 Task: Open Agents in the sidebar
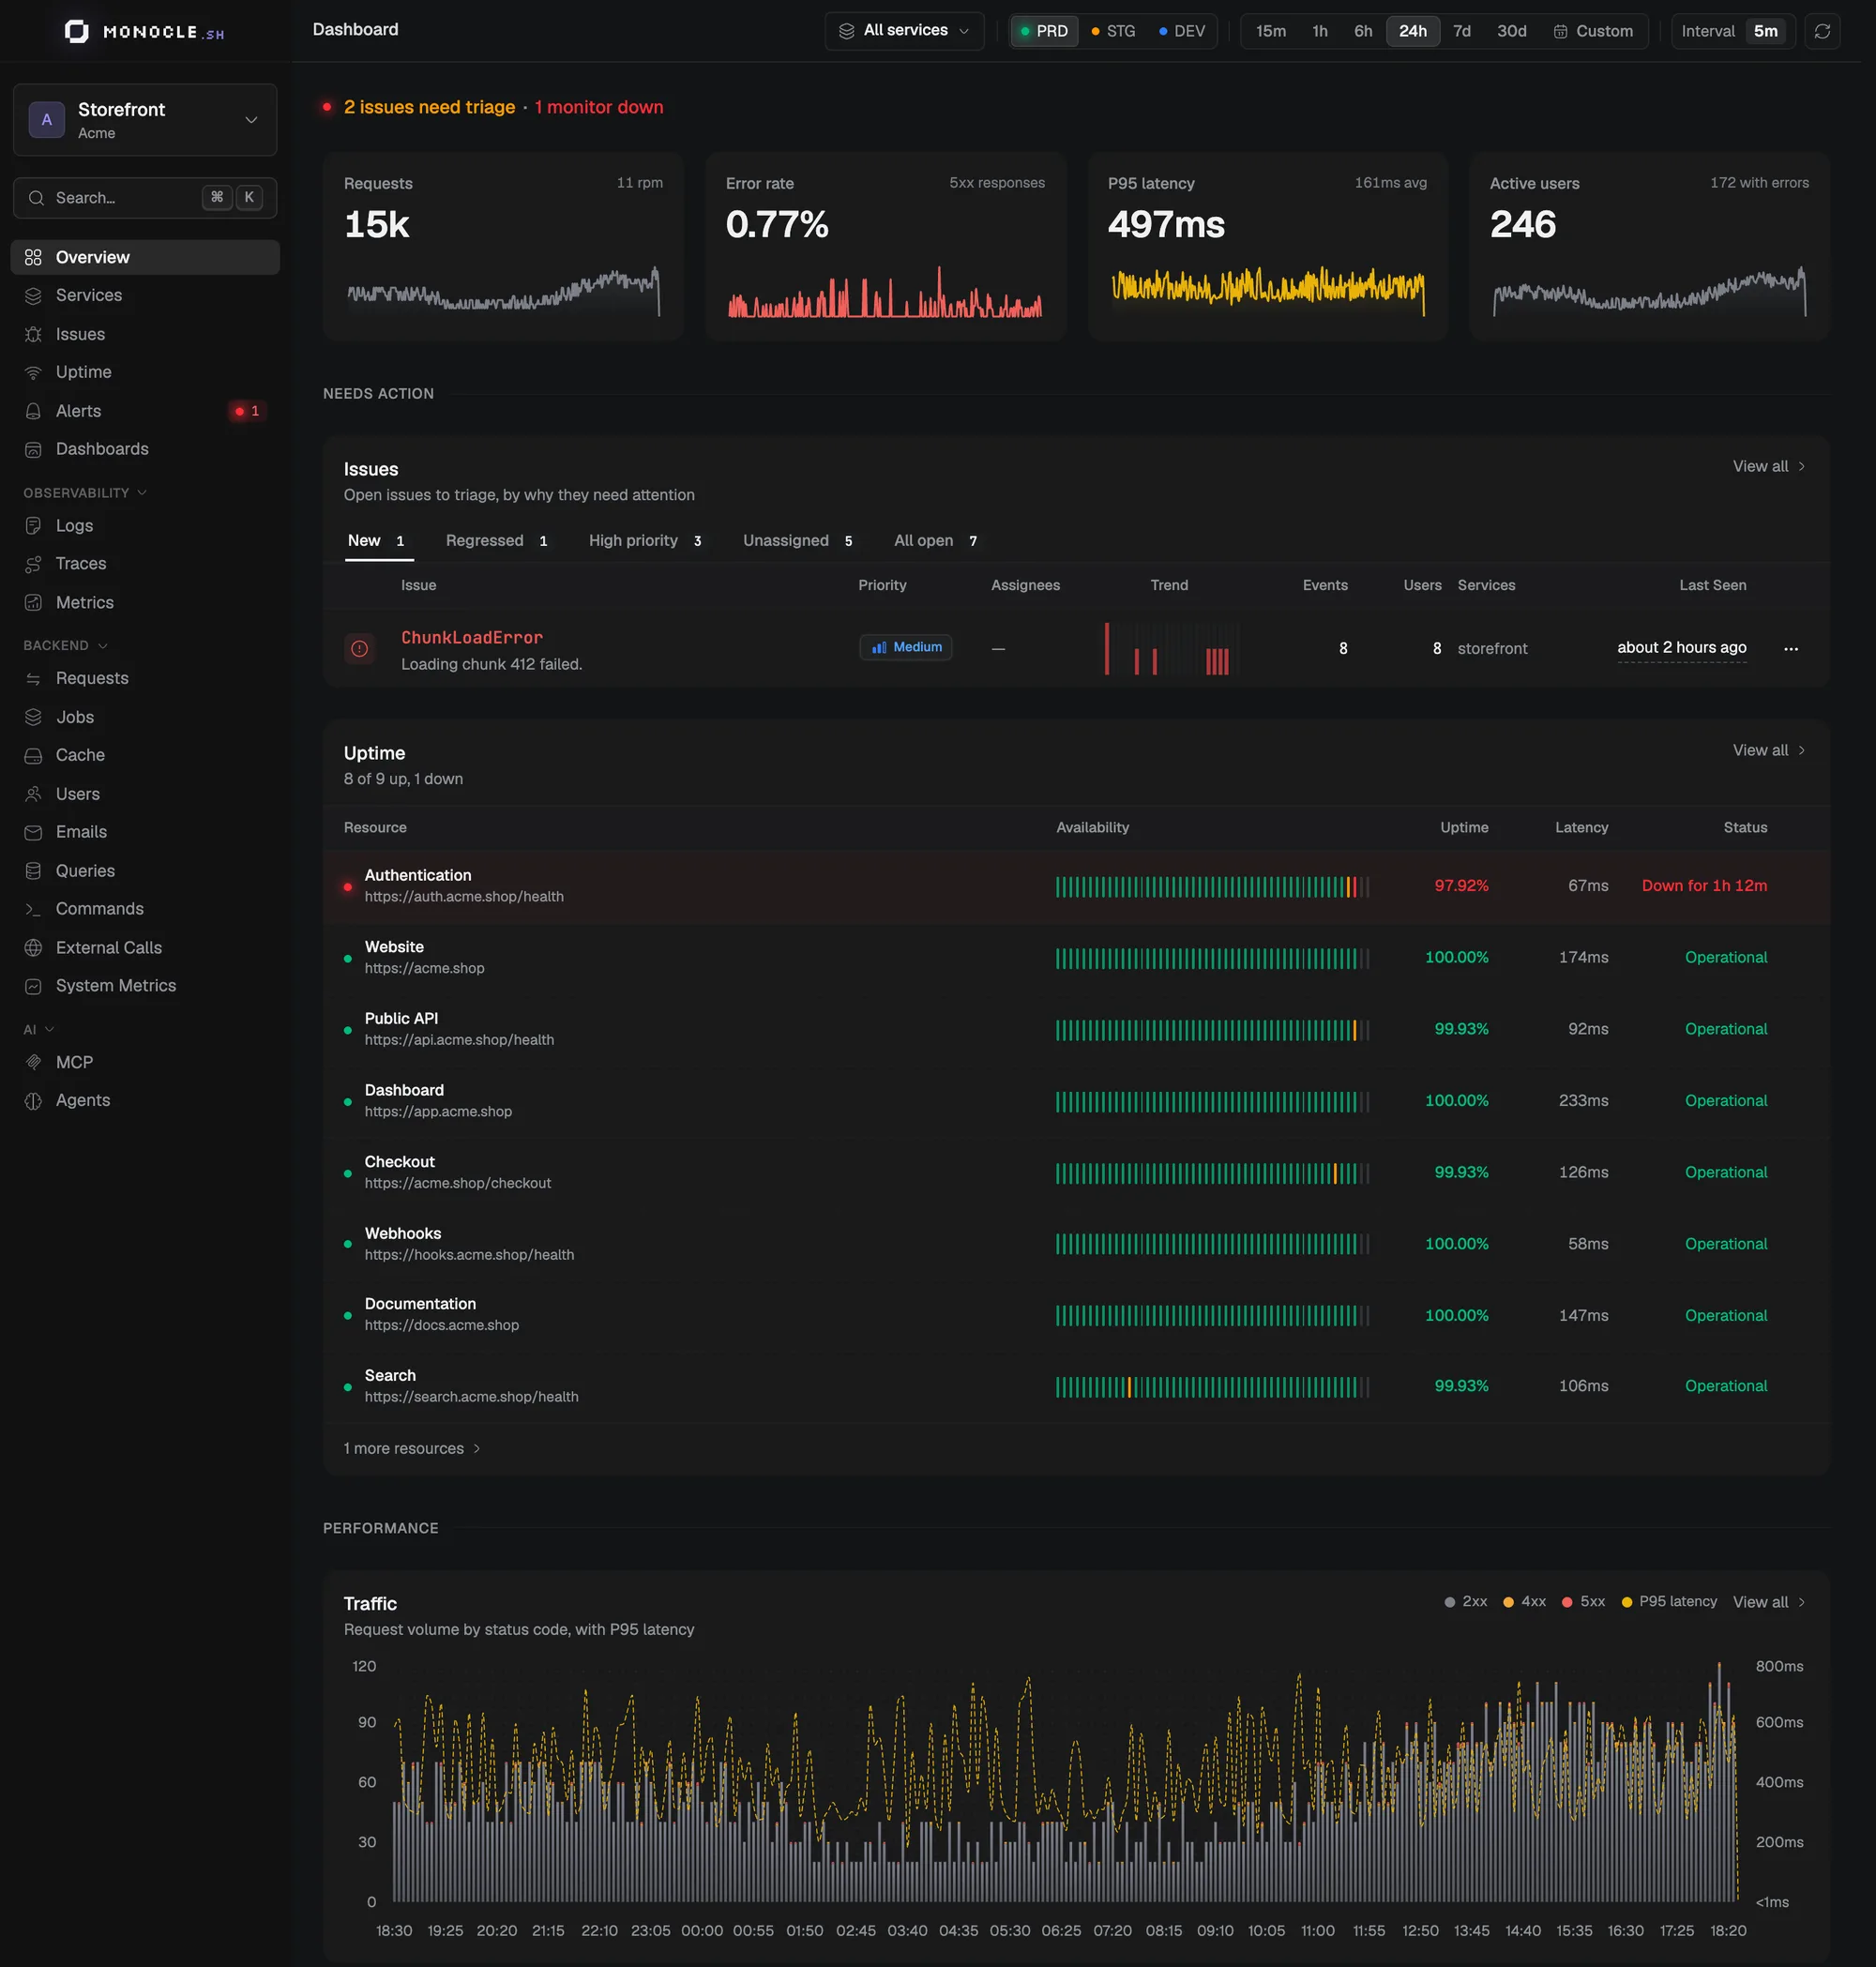(145, 1100)
